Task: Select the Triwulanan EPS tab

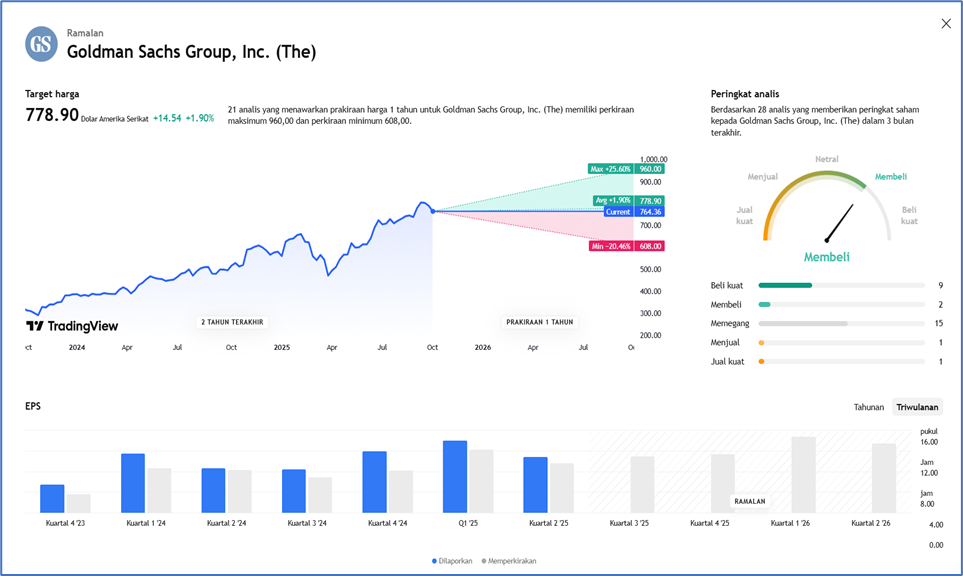Action: [x=917, y=407]
